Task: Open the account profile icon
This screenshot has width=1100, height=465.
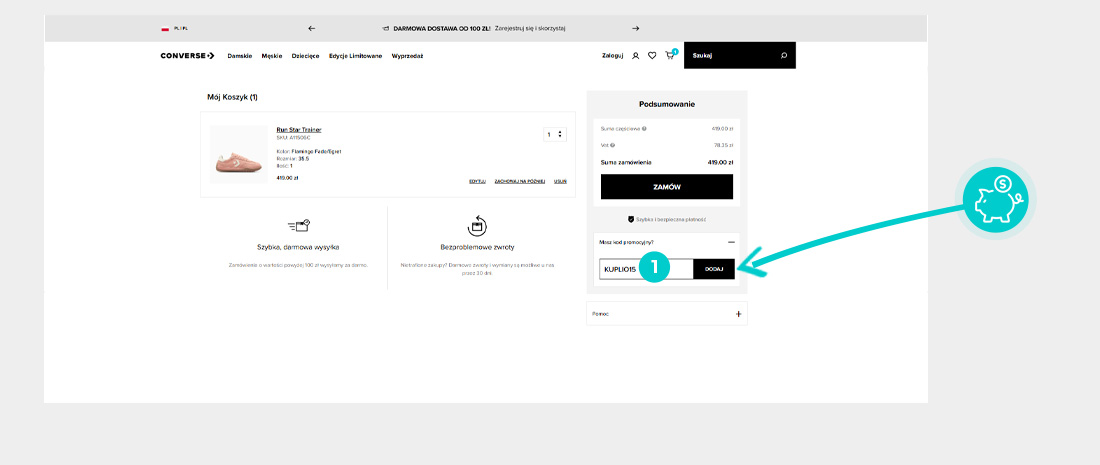Action: coord(636,55)
